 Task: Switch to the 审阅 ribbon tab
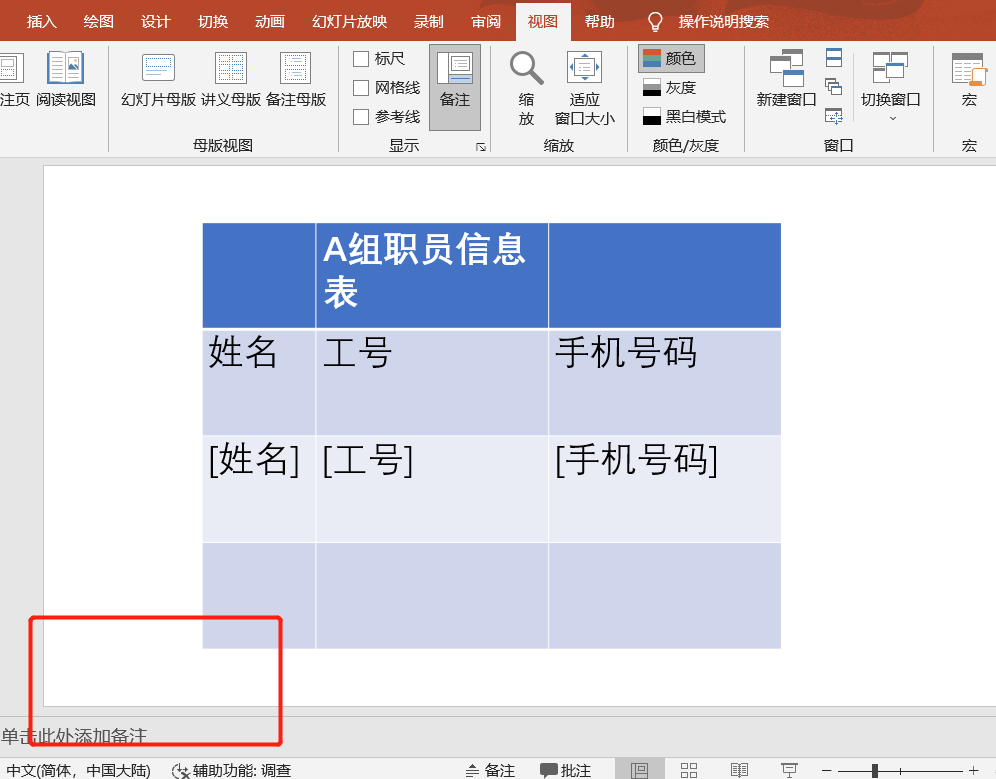pos(486,20)
